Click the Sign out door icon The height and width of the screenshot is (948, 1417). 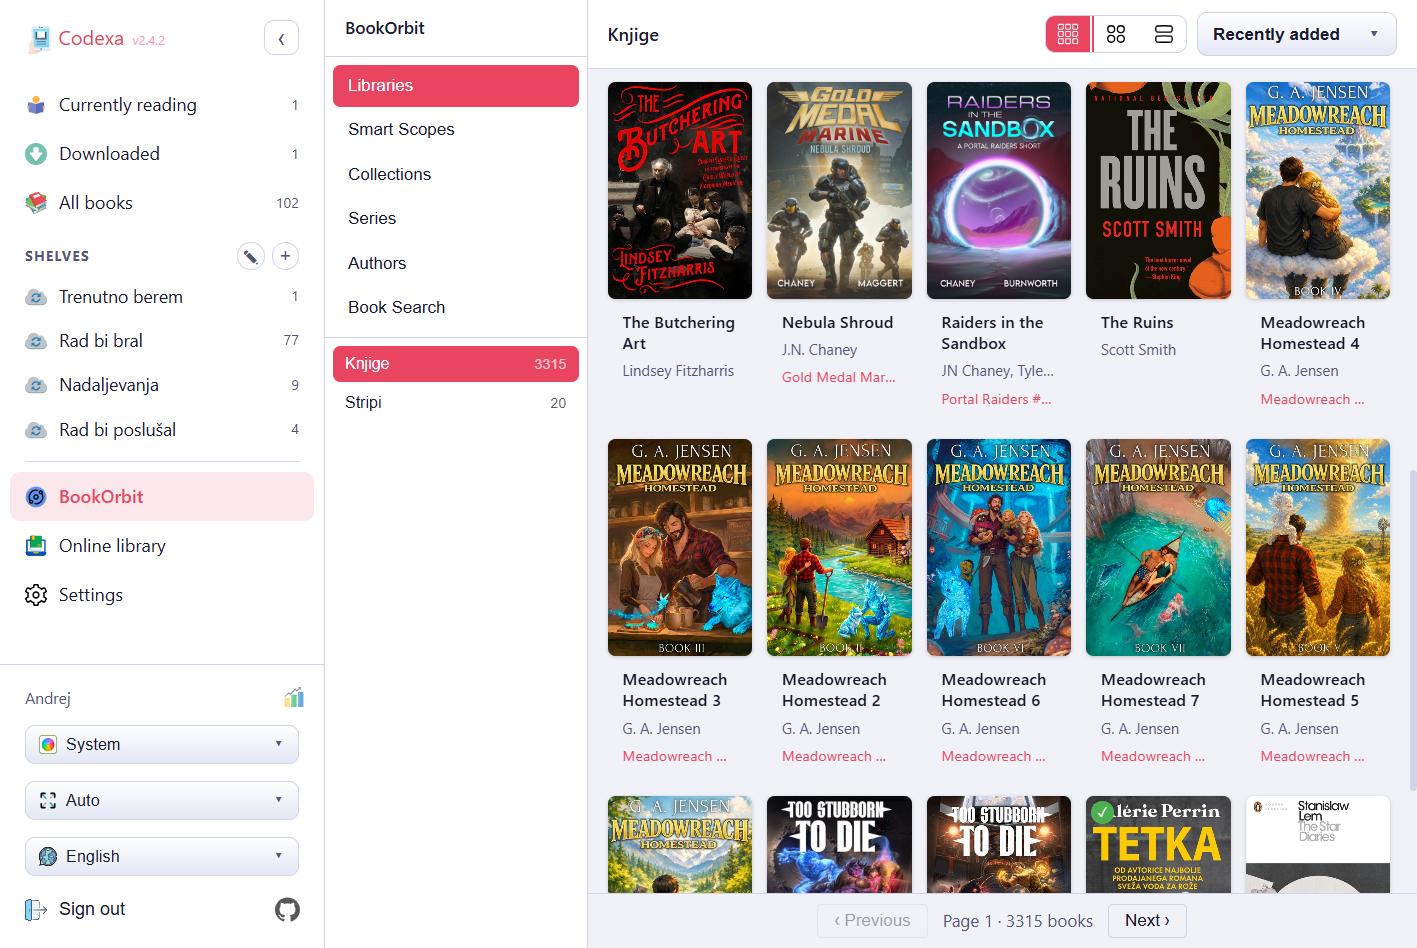(x=36, y=910)
